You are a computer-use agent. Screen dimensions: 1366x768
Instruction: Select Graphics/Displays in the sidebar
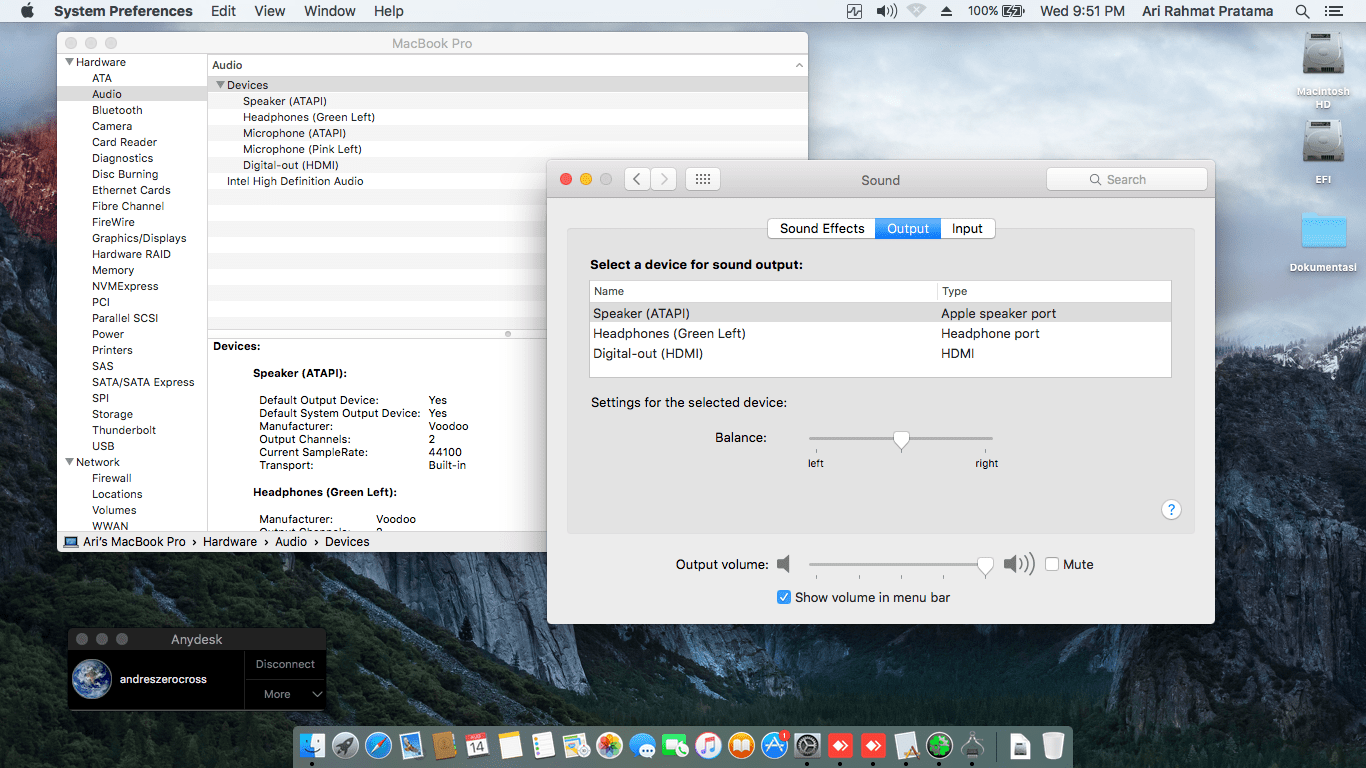pyautogui.click(x=139, y=238)
